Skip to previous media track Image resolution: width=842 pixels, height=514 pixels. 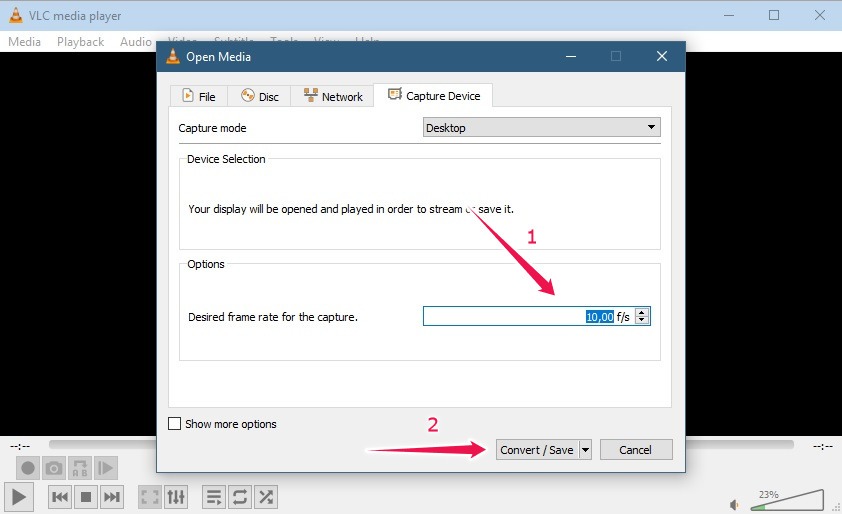click(x=60, y=497)
